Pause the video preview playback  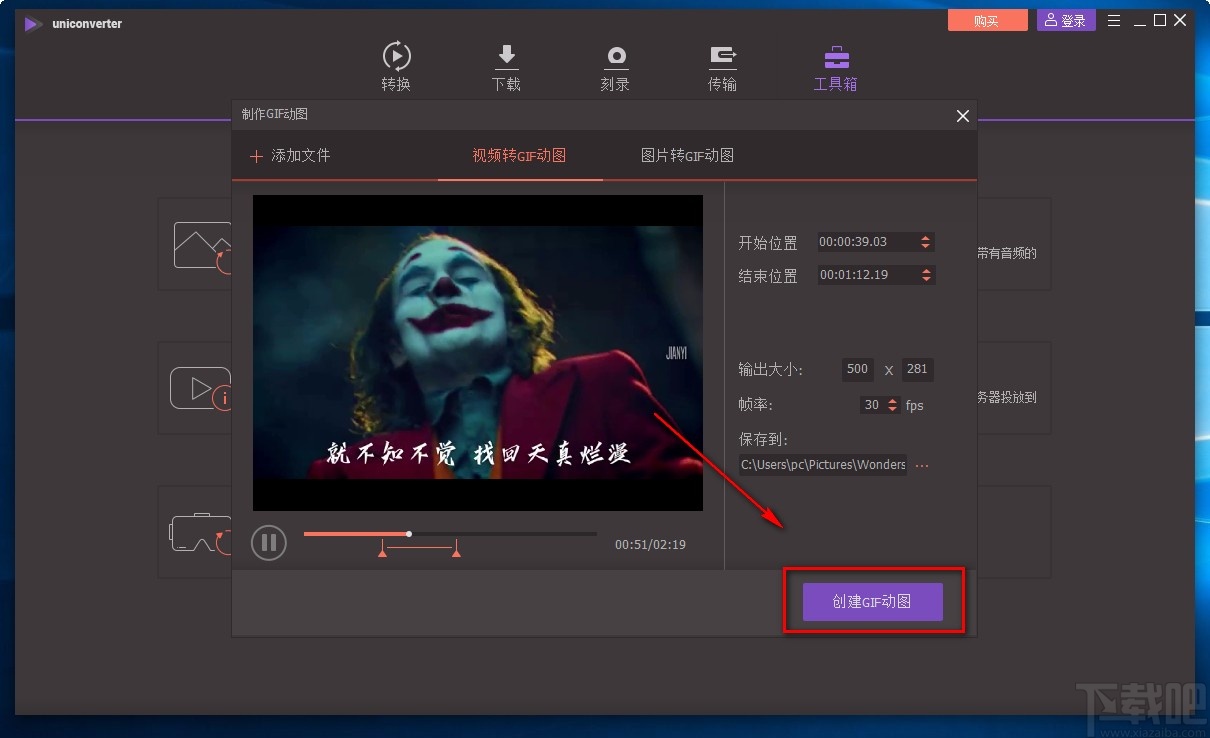click(268, 542)
